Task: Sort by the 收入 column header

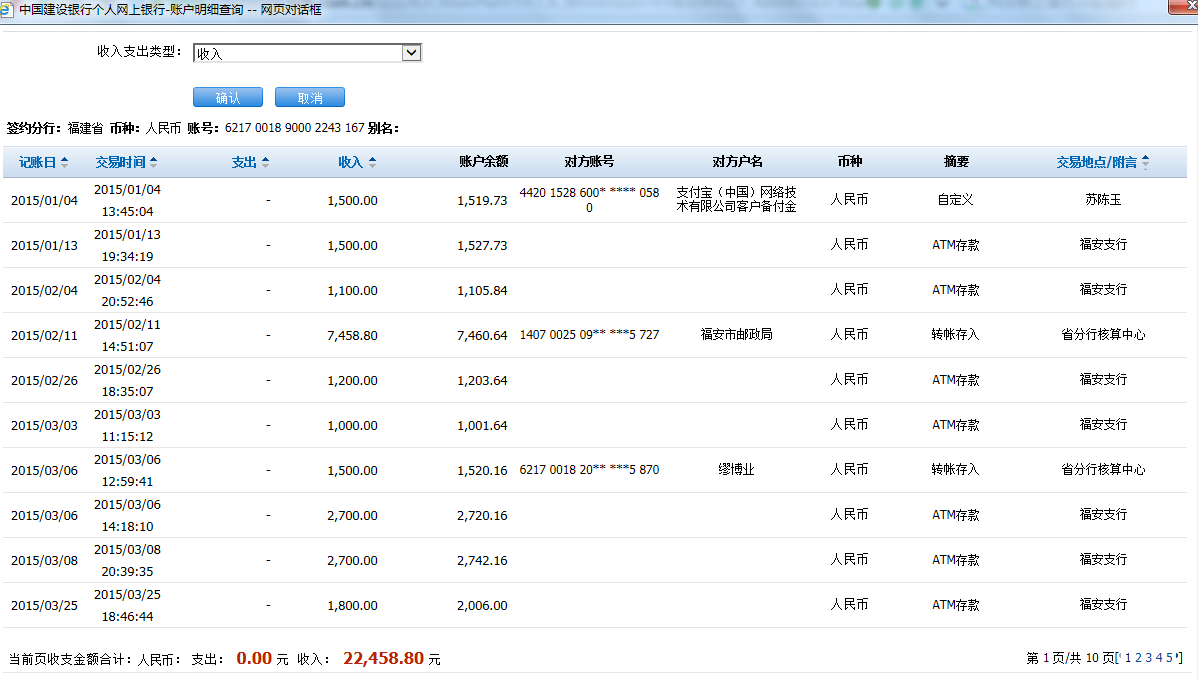Action: pyautogui.click(x=350, y=162)
